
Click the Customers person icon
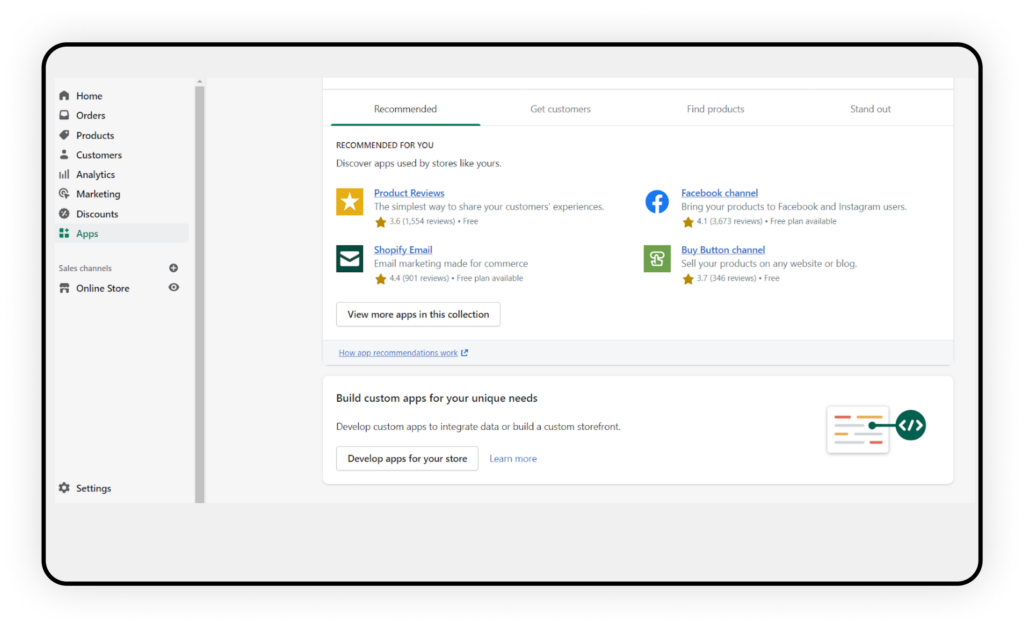[64, 155]
